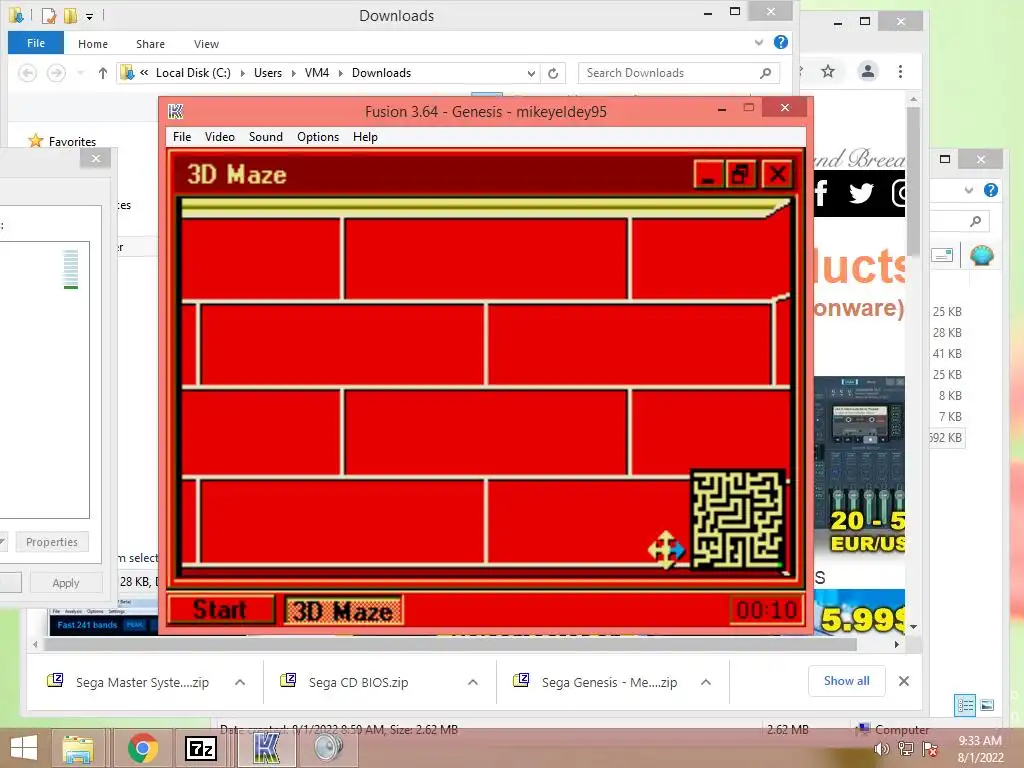Click the volume icon in system tray

[x=882, y=749]
